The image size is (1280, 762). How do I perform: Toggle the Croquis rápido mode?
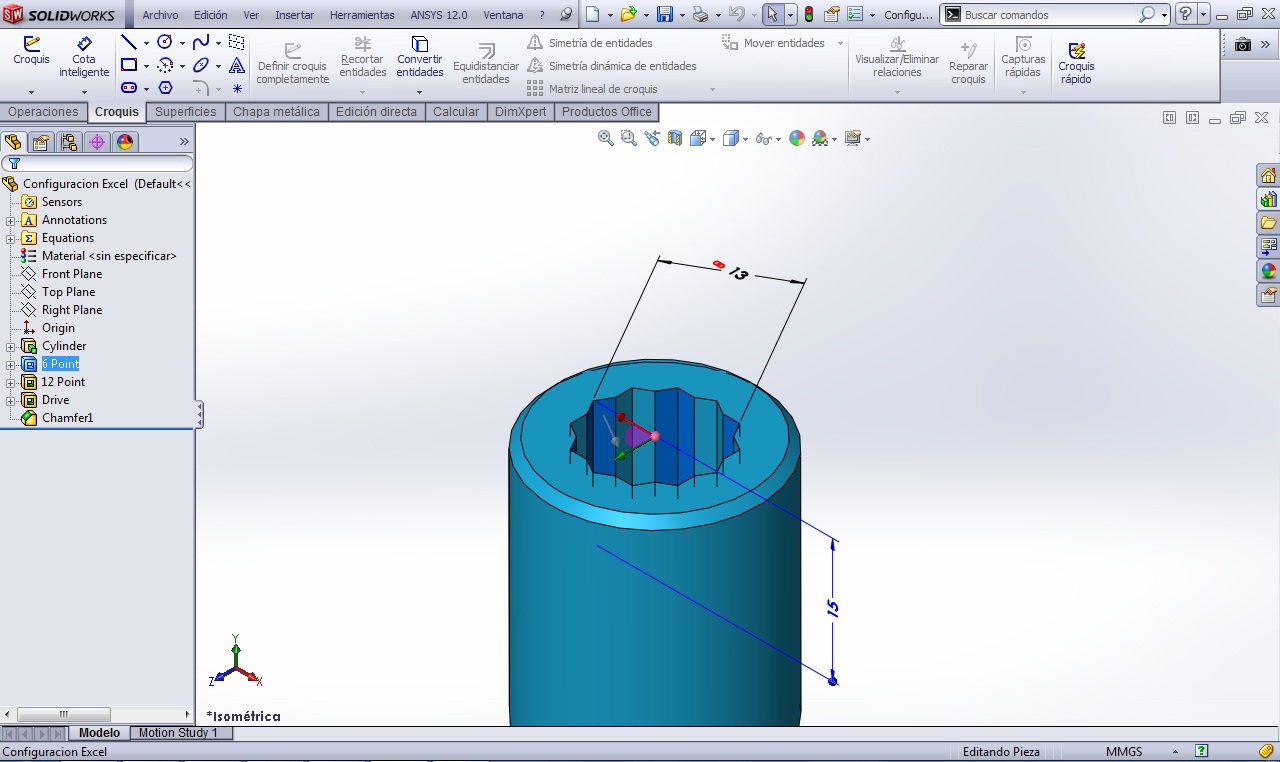coord(1077,61)
